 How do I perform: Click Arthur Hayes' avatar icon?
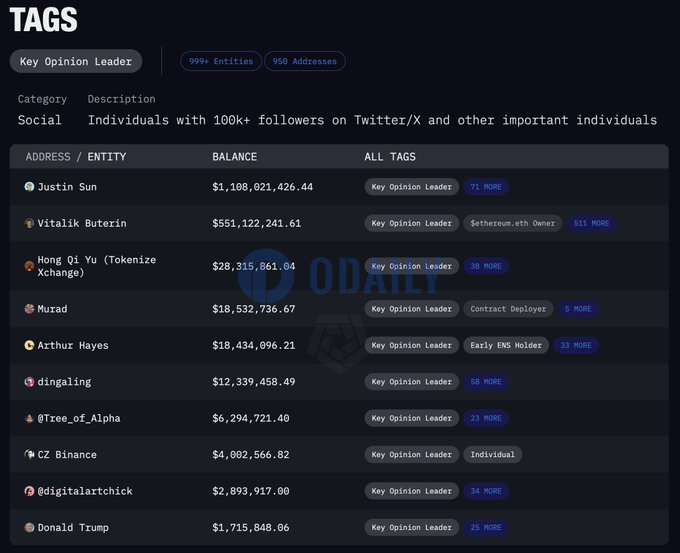click(x=29, y=345)
